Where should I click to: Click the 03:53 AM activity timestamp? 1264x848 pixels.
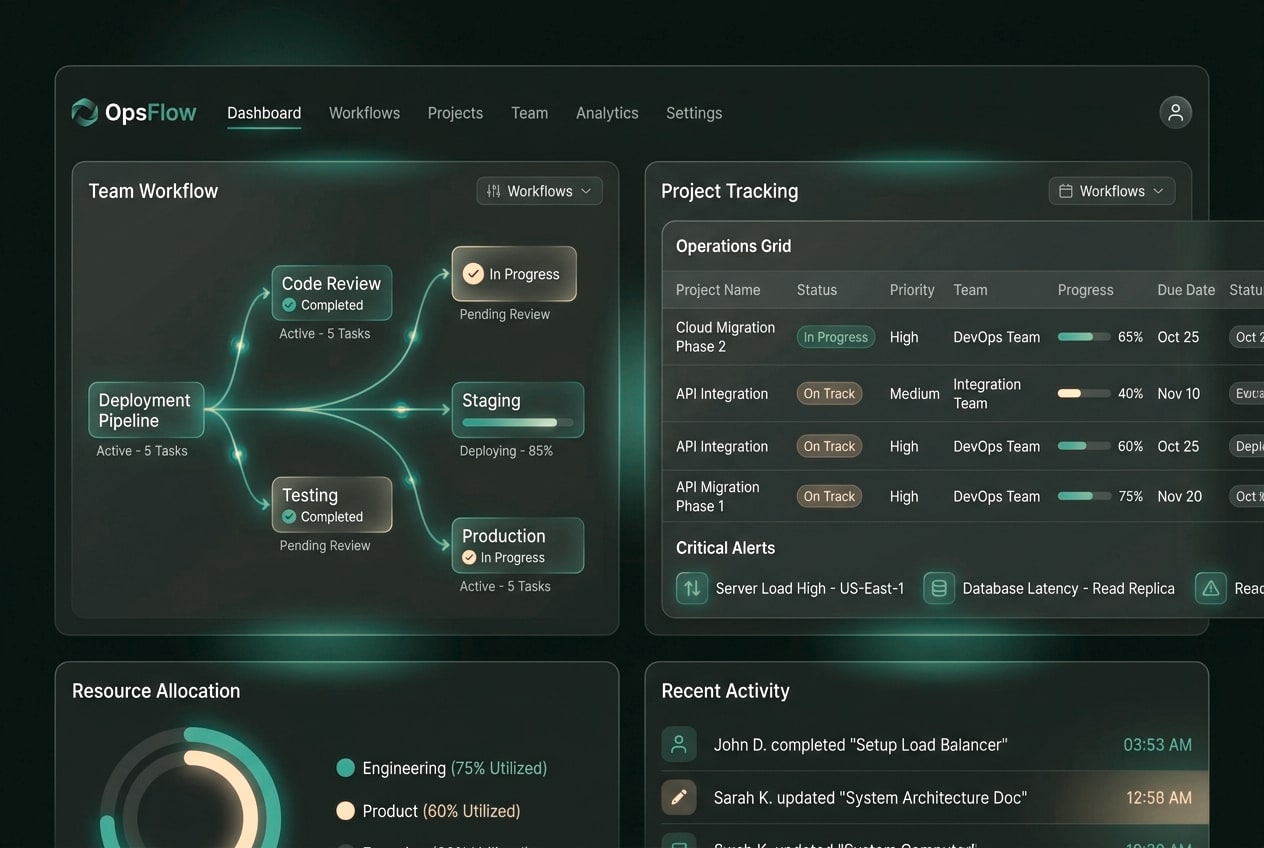(1157, 745)
